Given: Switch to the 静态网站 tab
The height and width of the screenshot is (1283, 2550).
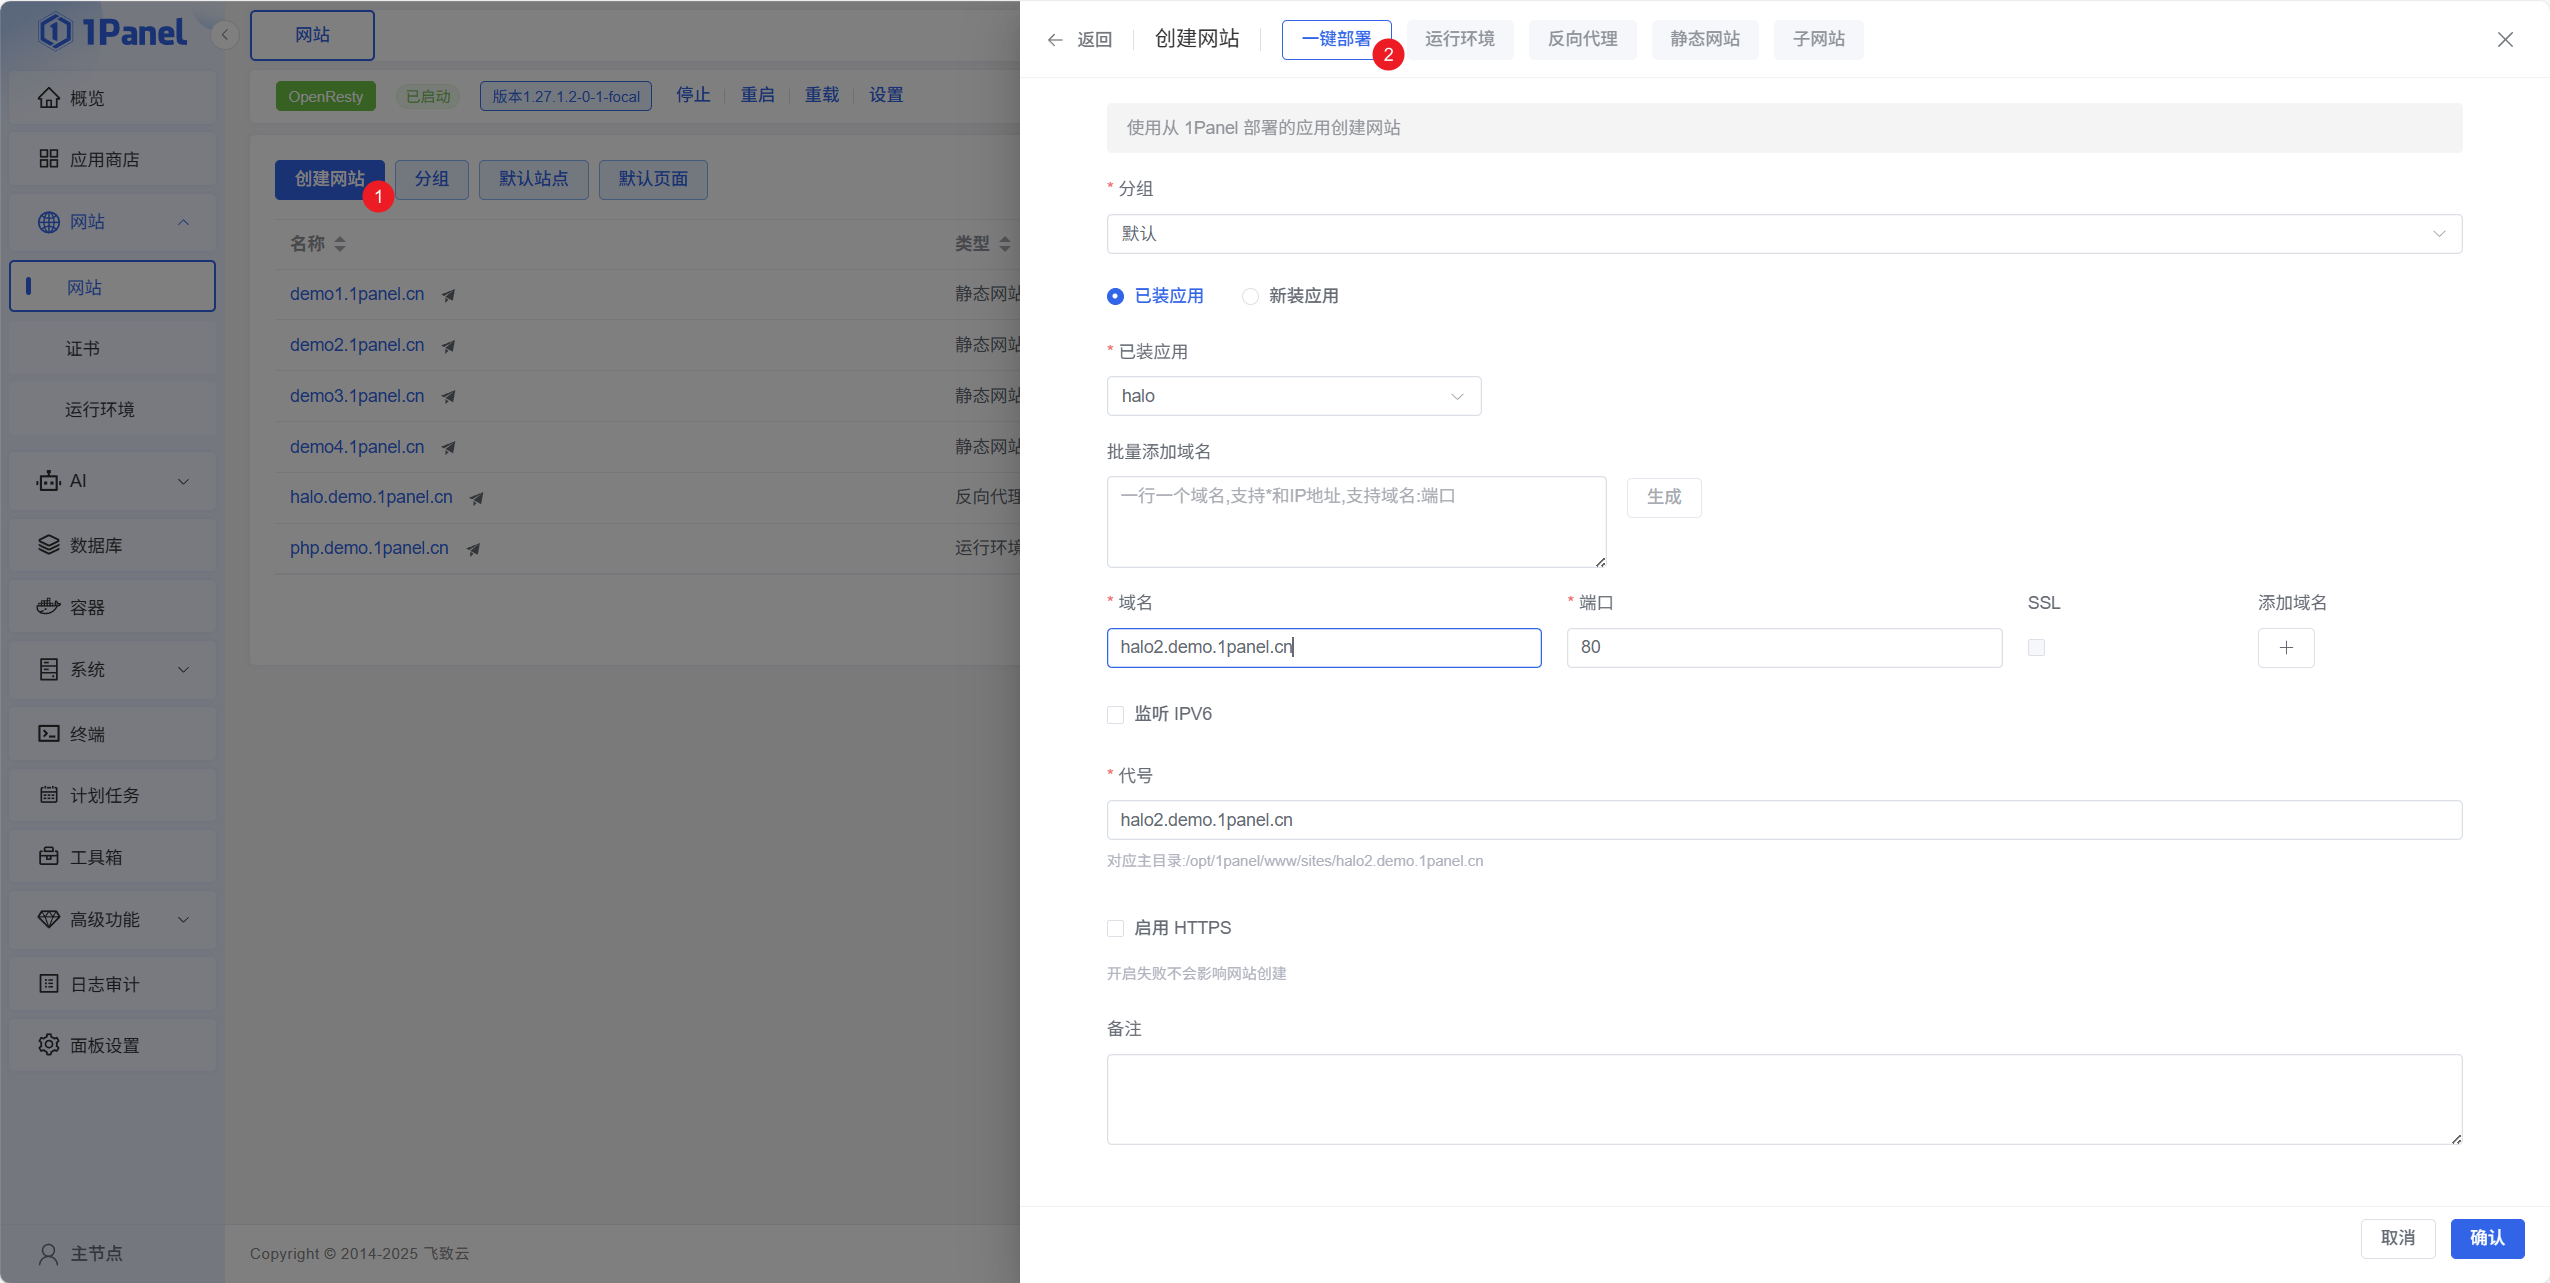Looking at the screenshot, I should [1705, 39].
